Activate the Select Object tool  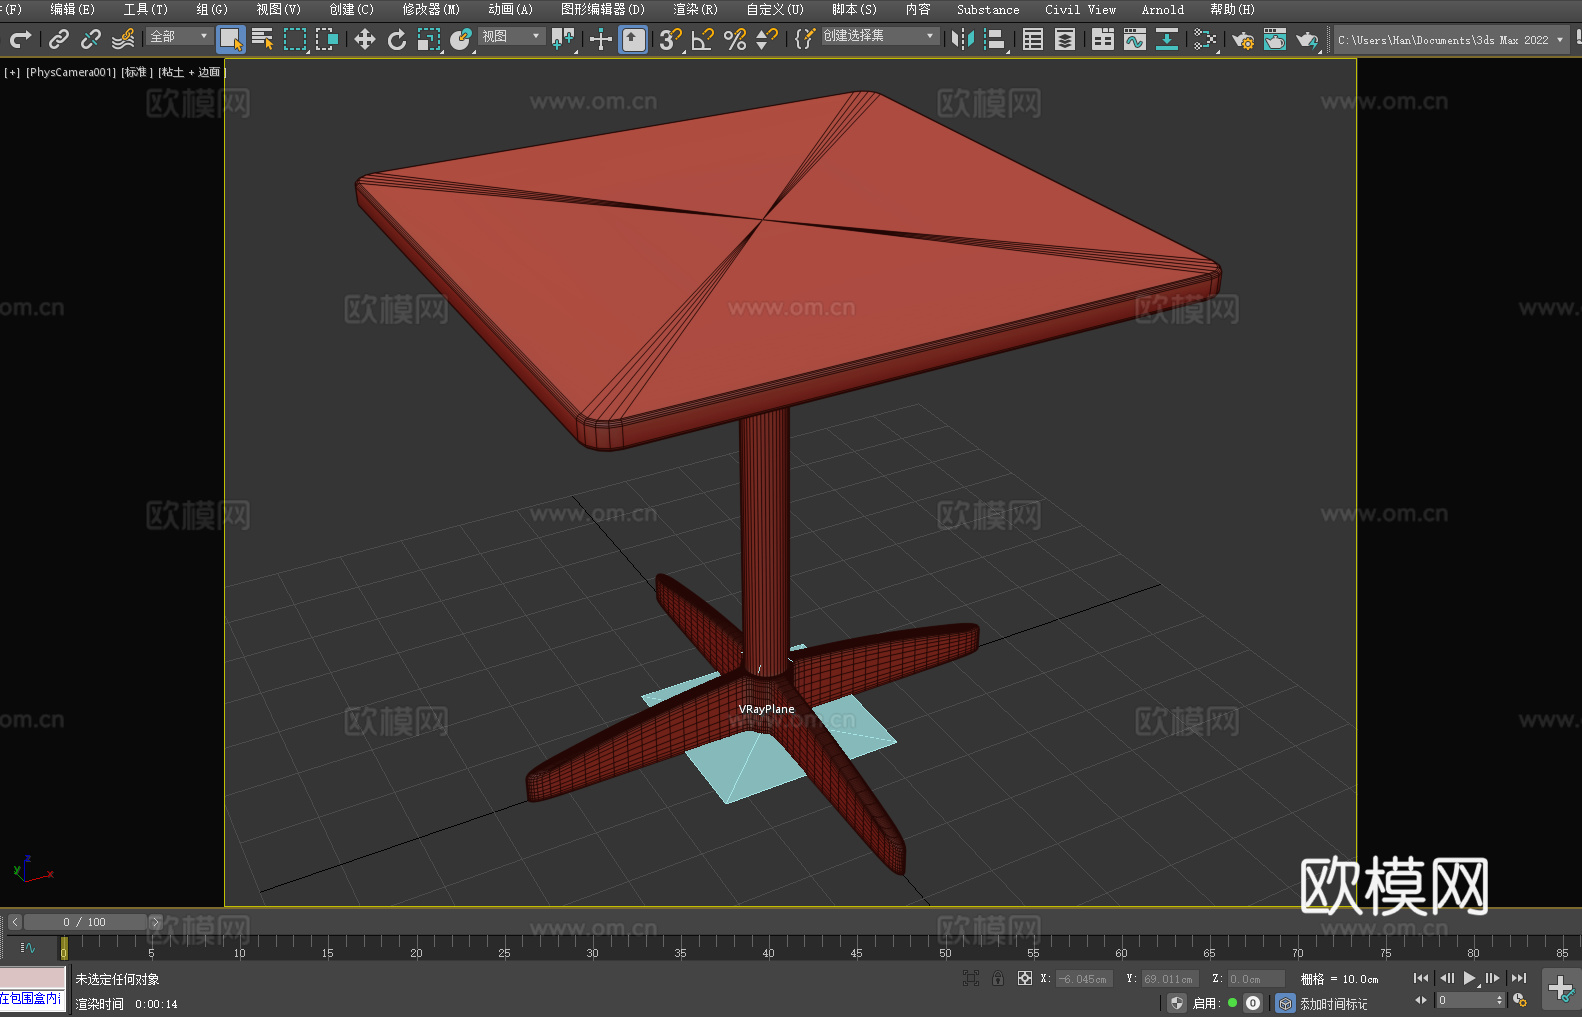[x=231, y=39]
